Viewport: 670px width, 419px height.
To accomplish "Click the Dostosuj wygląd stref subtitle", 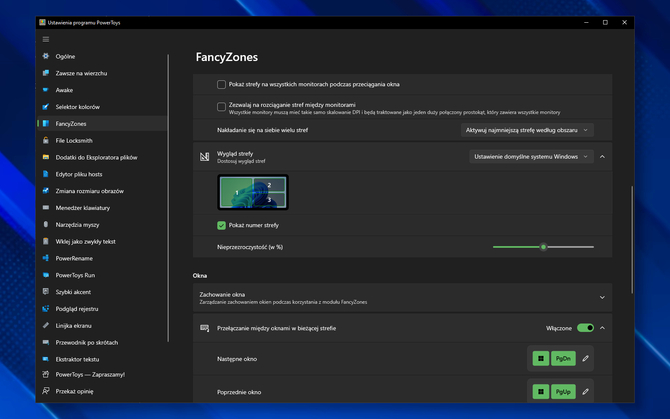I will (241, 161).
